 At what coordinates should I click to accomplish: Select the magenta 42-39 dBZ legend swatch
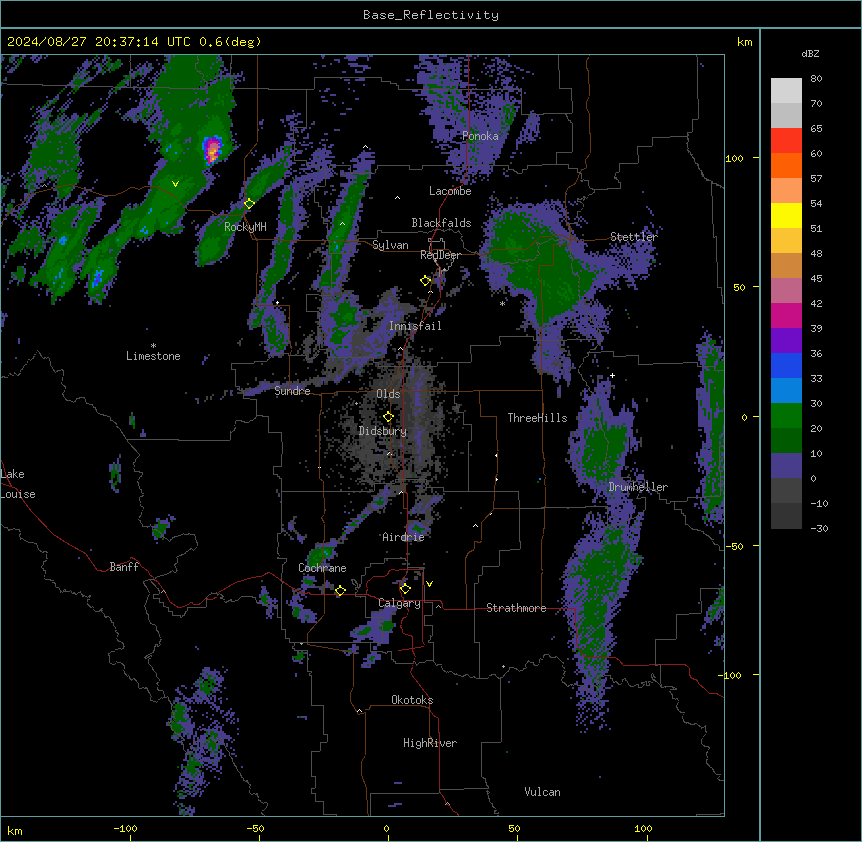[x=786, y=315]
